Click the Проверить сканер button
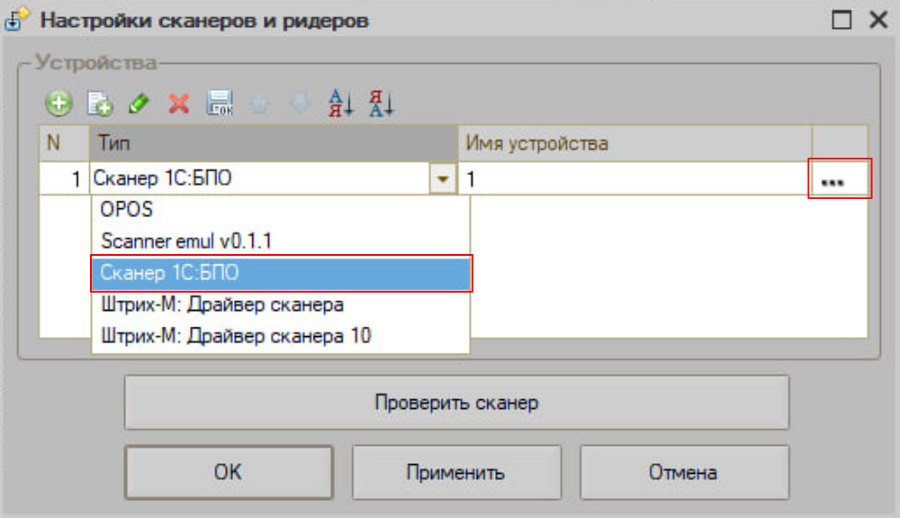 [x=456, y=403]
